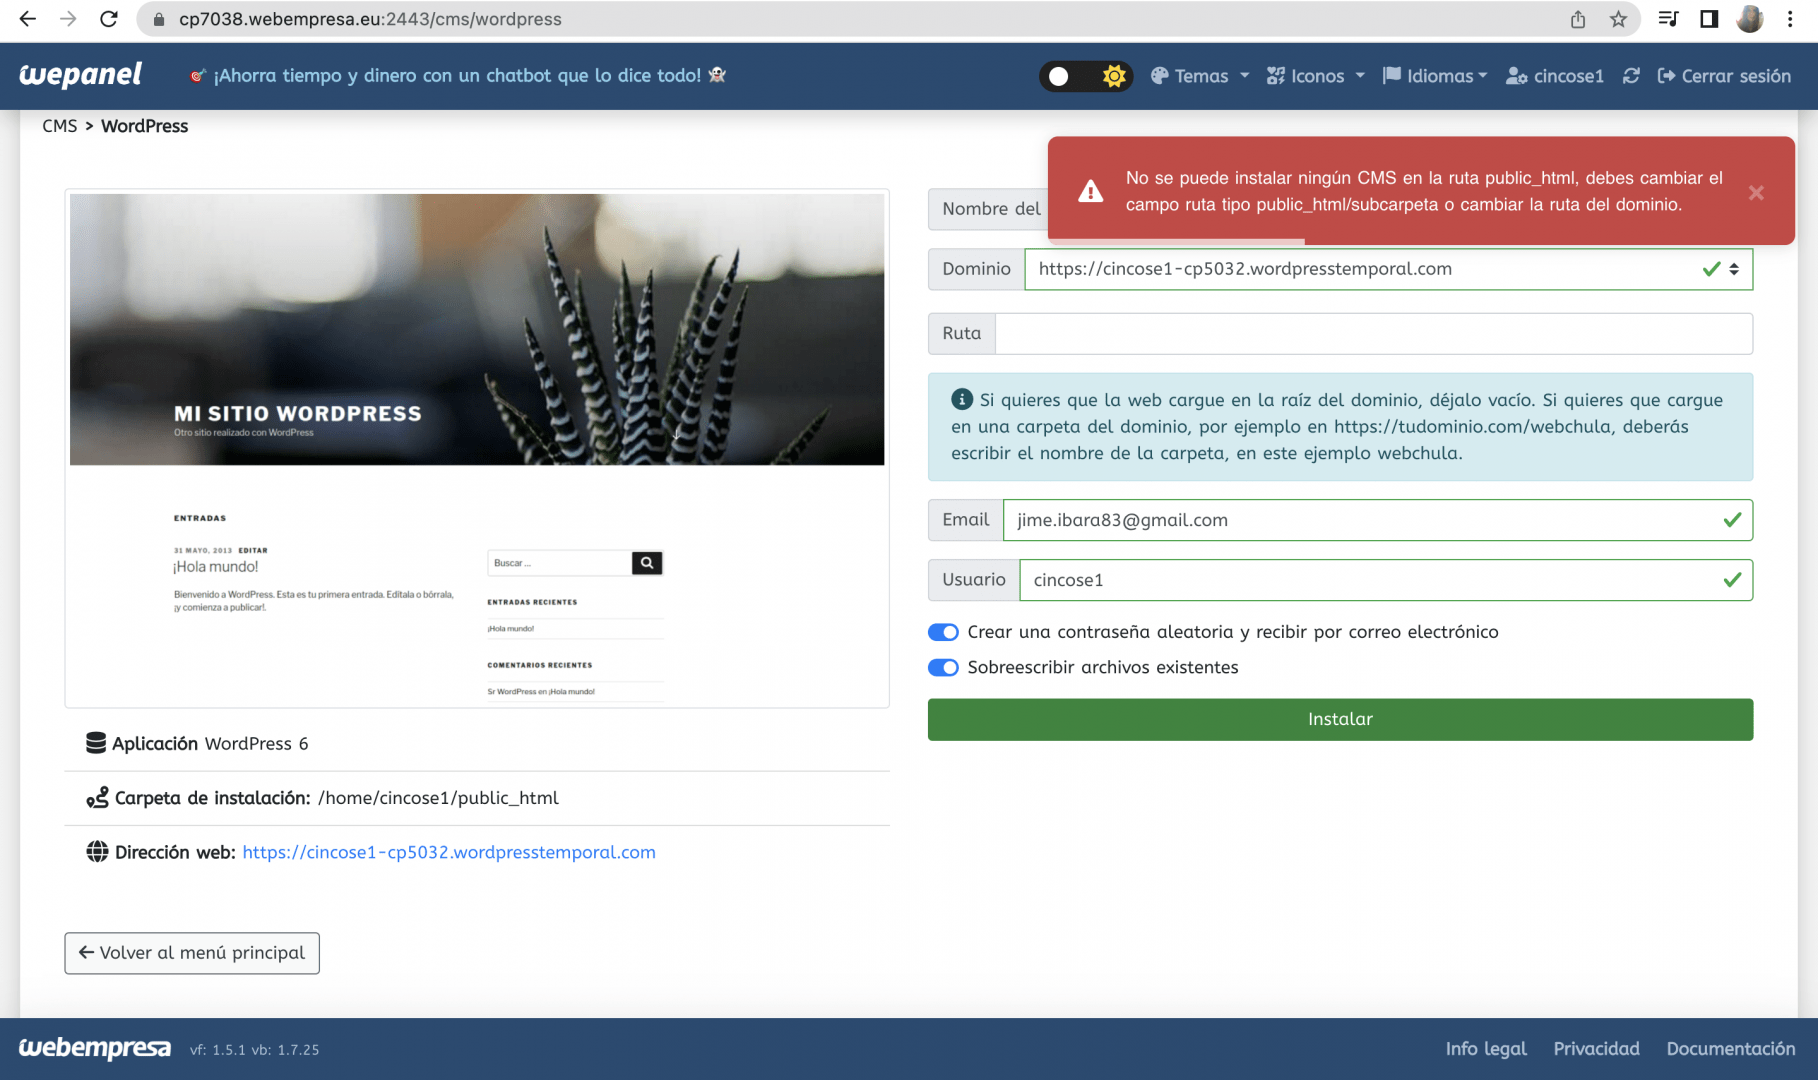Click the browser forward arrow

point(68,19)
